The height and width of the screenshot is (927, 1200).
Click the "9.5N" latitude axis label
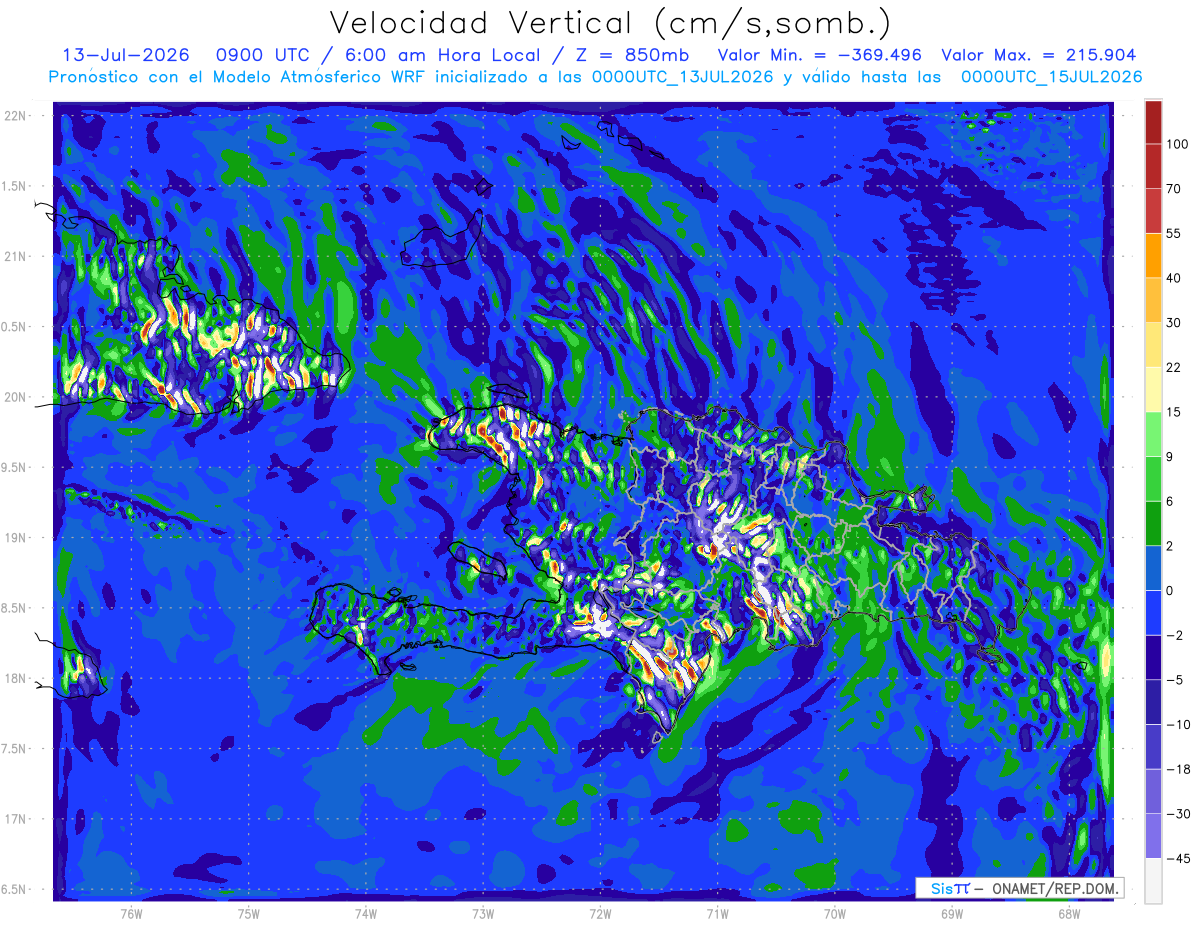click(x=14, y=468)
